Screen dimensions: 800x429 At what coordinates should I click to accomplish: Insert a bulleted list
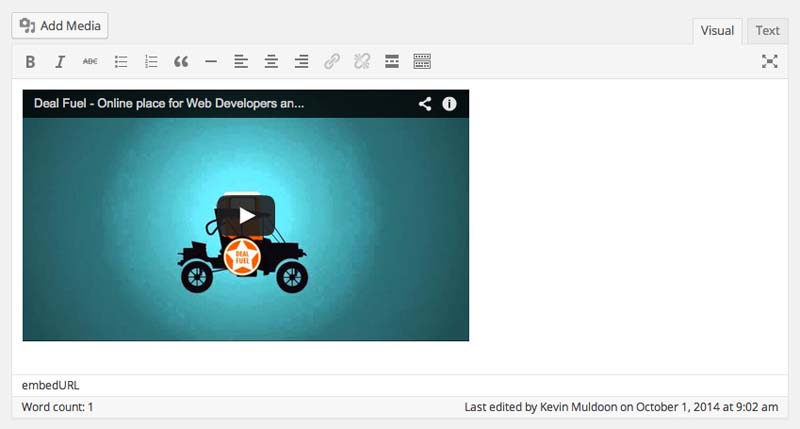click(x=121, y=62)
